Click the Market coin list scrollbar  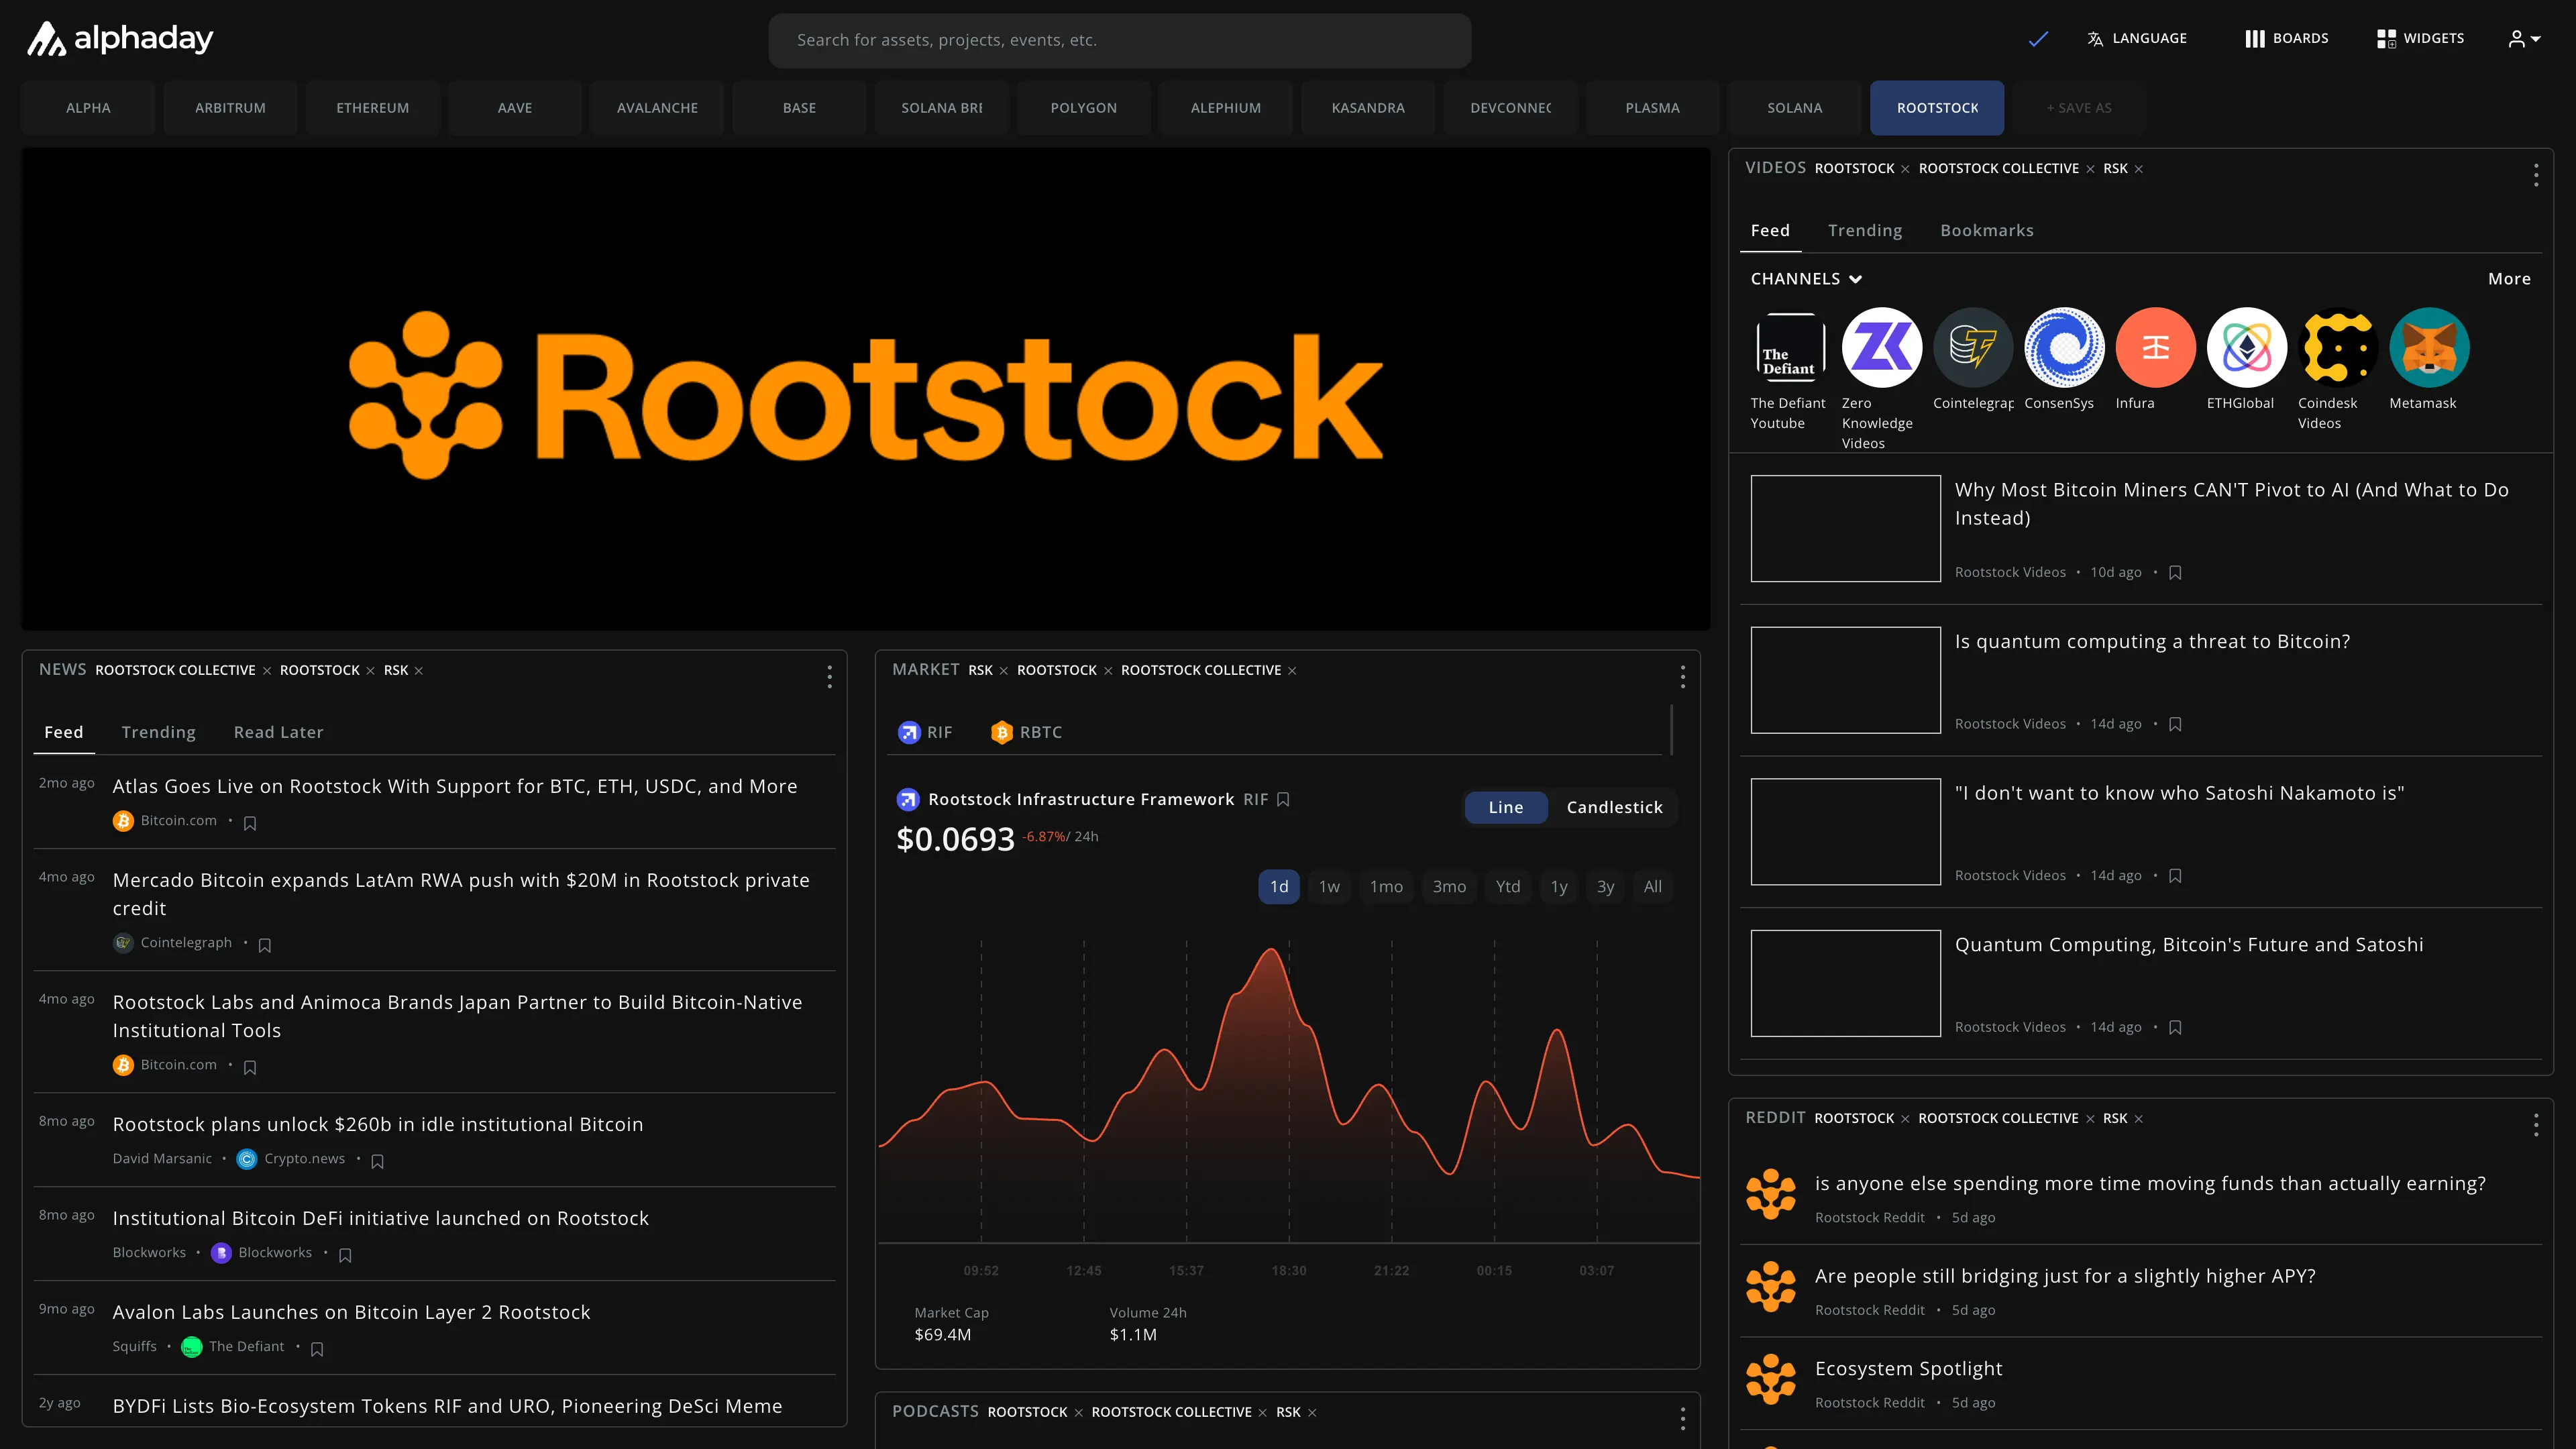pyautogui.click(x=1671, y=730)
